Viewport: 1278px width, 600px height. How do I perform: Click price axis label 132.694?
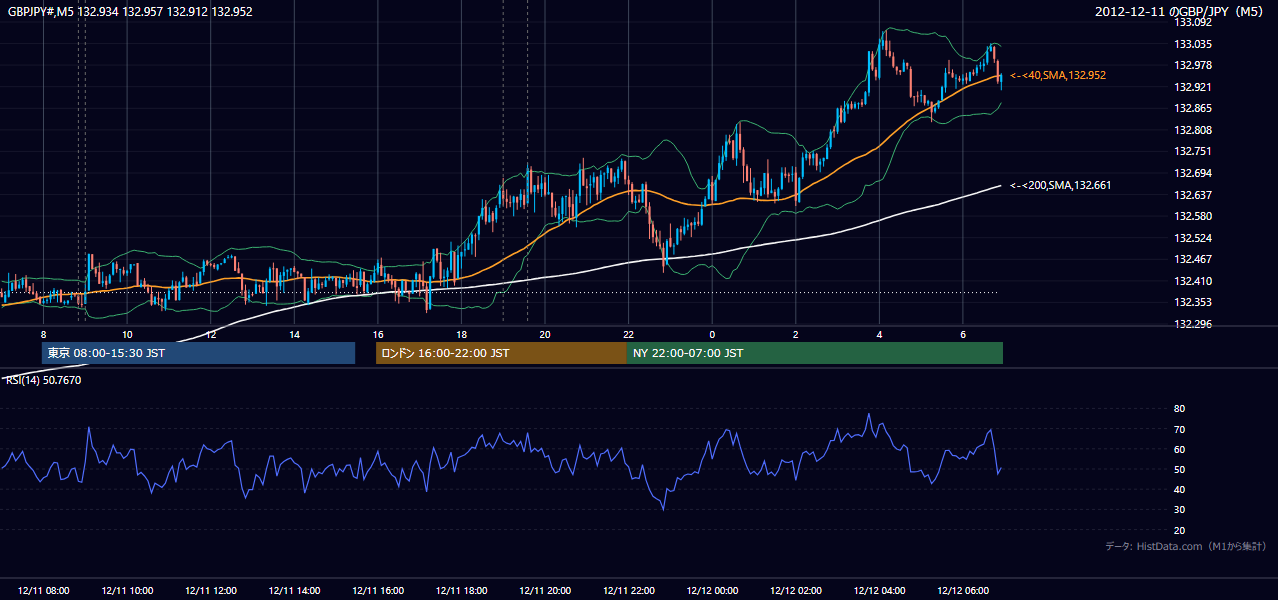[1193, 173]
